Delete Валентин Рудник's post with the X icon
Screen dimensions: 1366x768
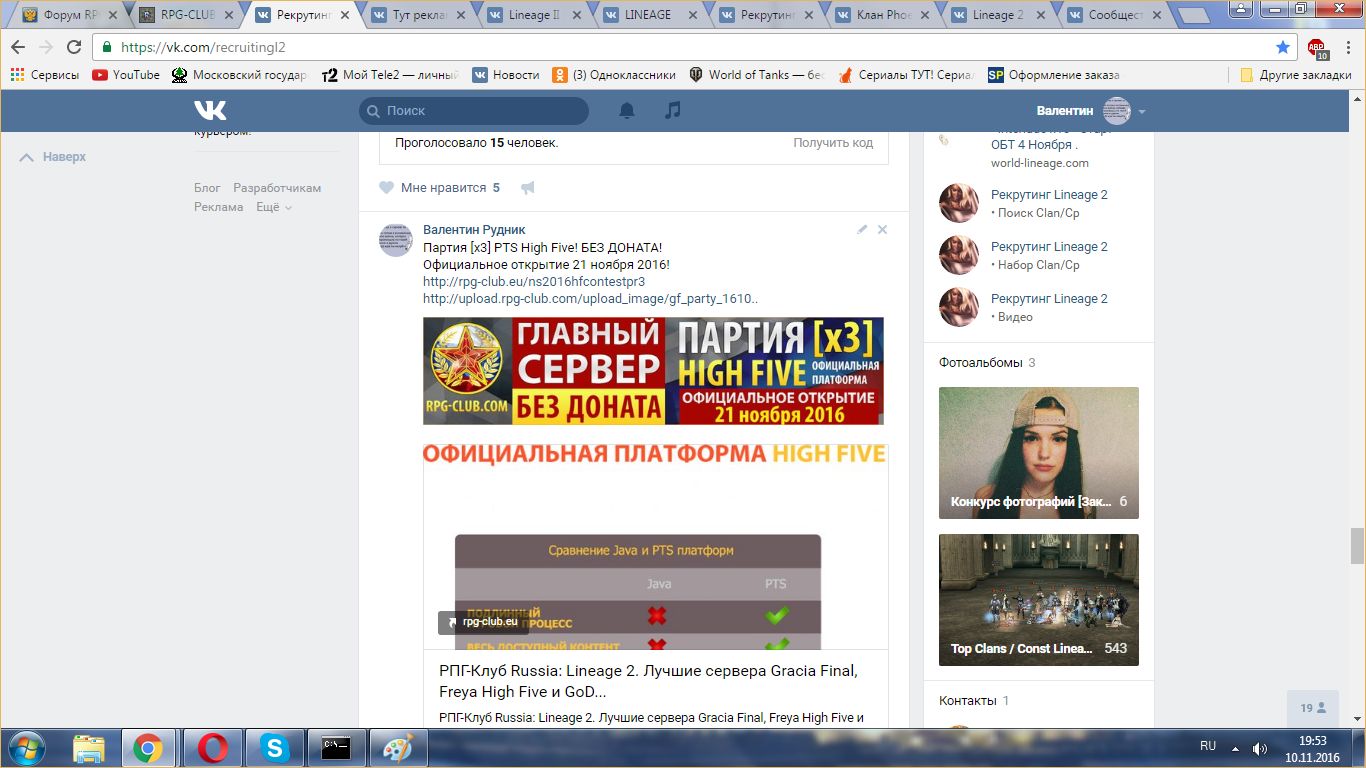(x=882, y=230)
